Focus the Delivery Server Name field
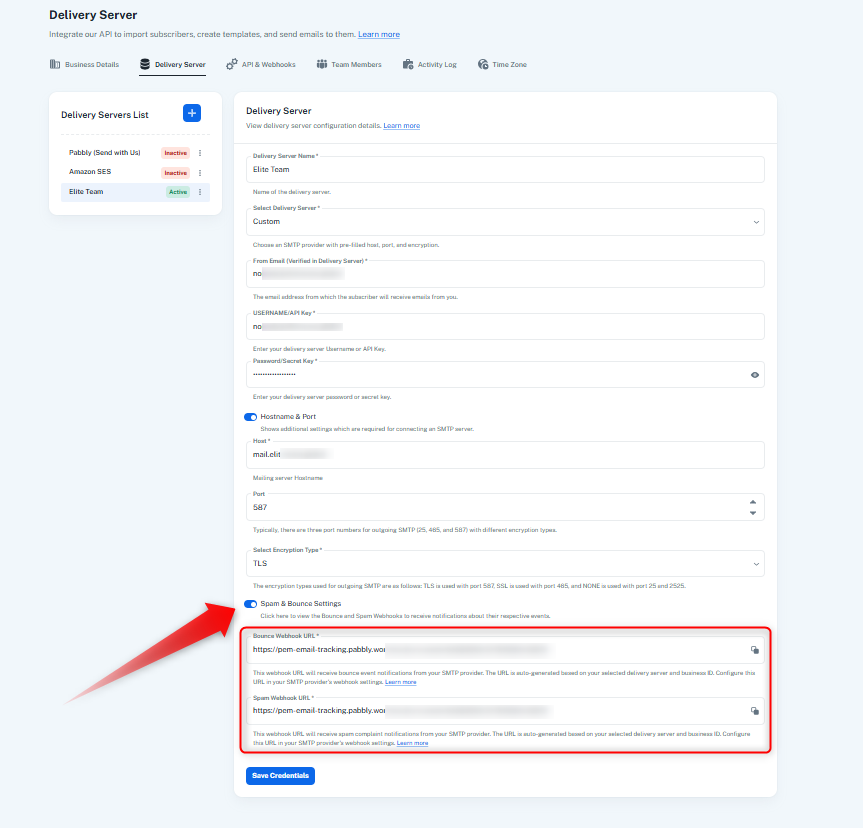 (x=505, y=170)
